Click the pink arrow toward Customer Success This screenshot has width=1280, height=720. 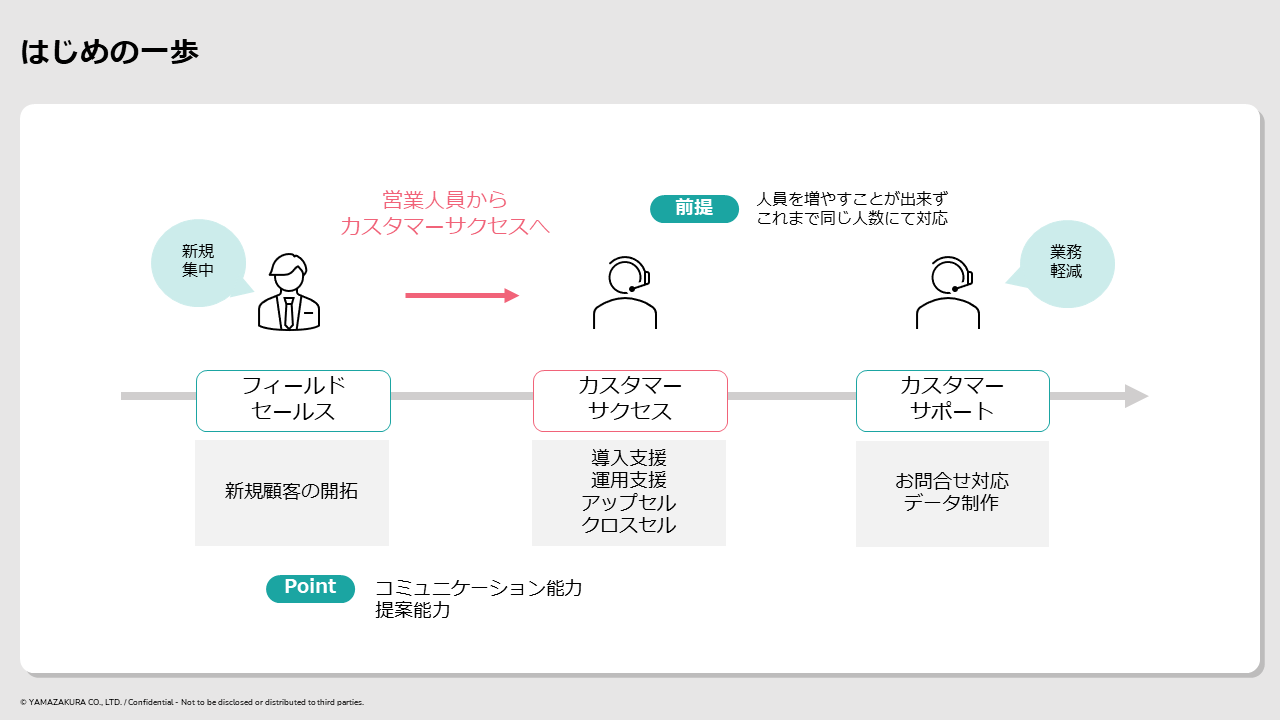(x=462, y=295)
